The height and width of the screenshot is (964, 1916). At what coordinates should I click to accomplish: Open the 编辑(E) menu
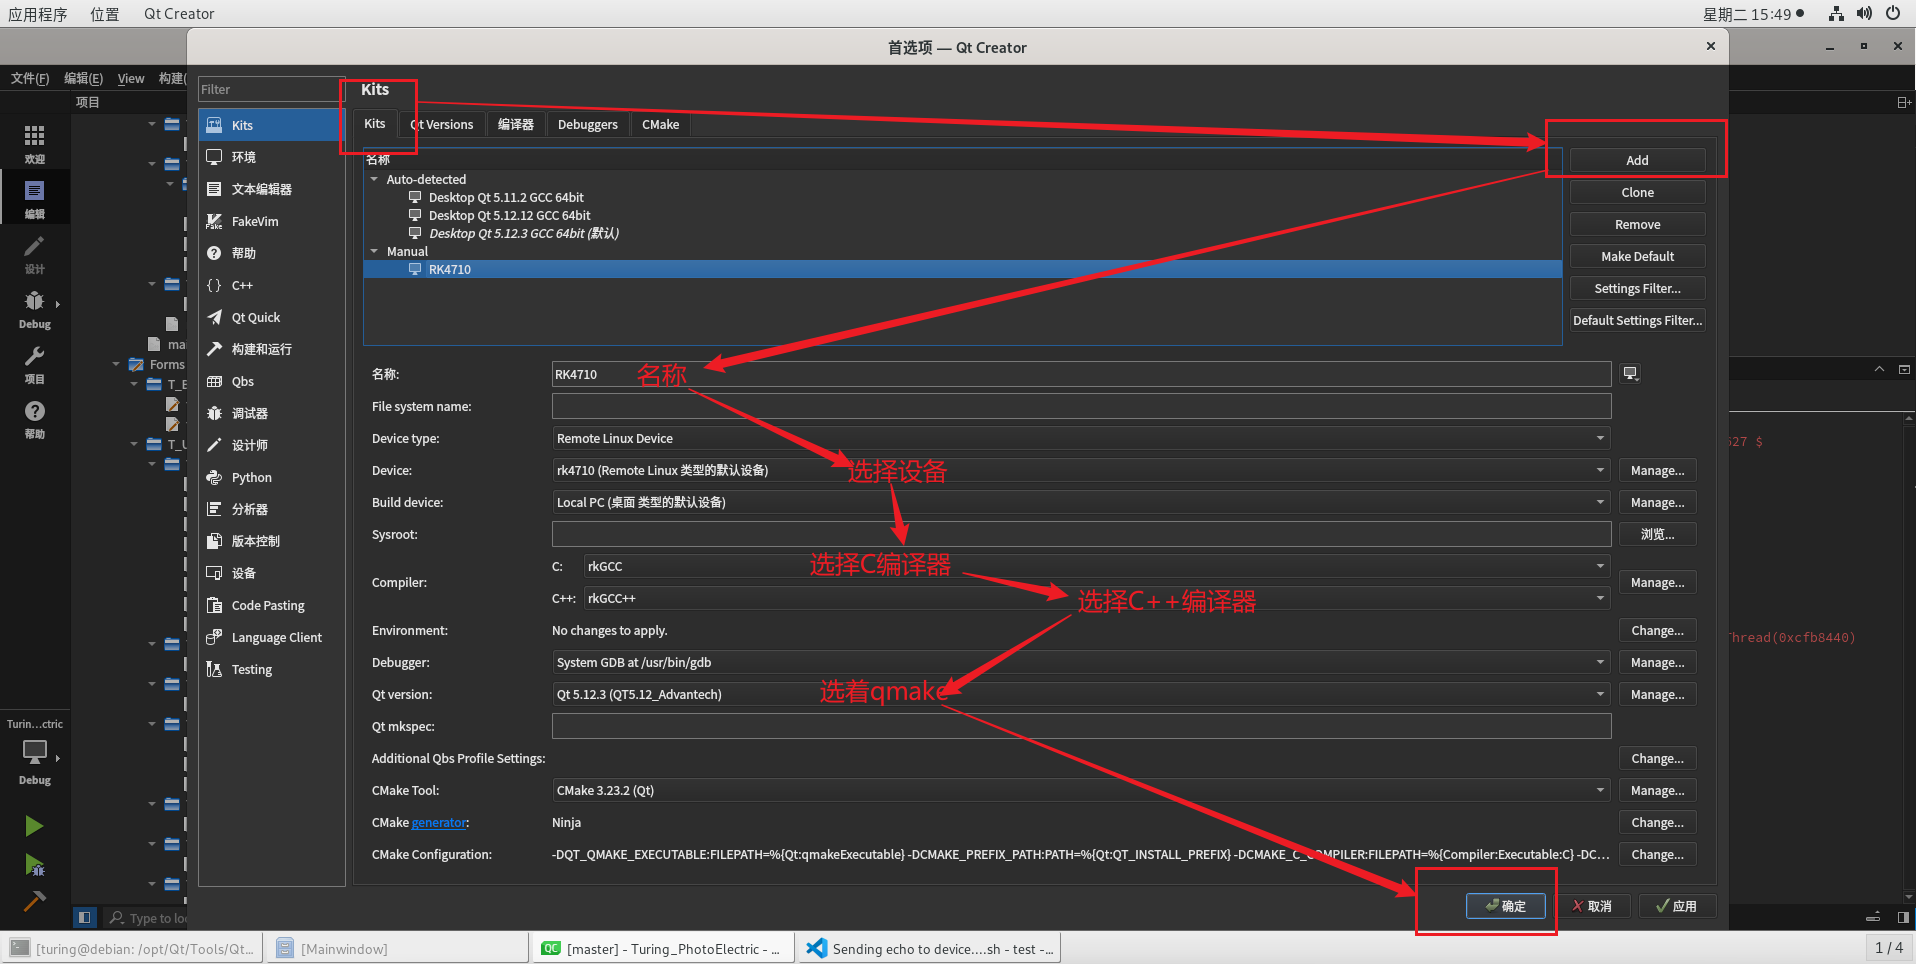[x=83, y=78]
